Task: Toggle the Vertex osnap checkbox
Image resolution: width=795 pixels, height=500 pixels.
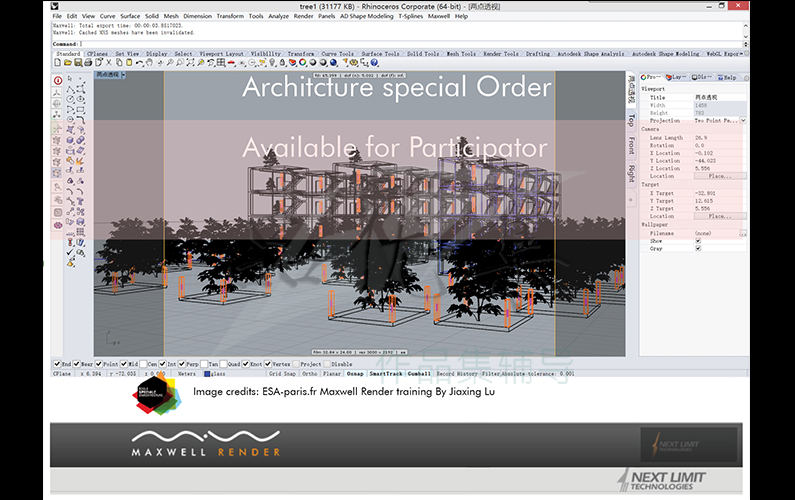Action: click(x=268, y=364)
